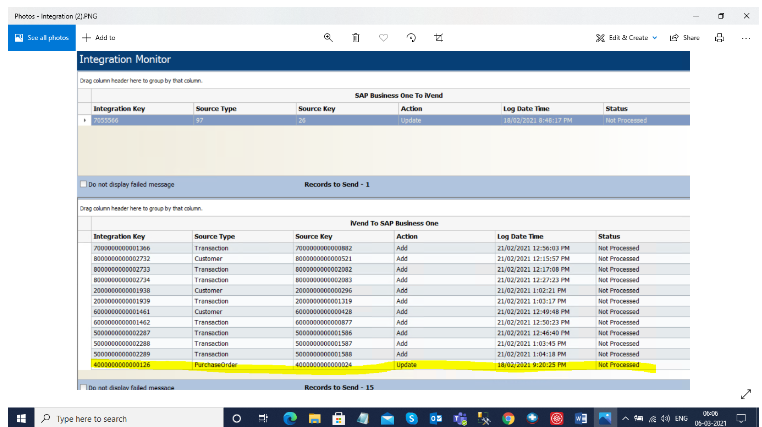762x427 pixels.
Task: Click the taskbar search box
Action: [x=128, y=418]
